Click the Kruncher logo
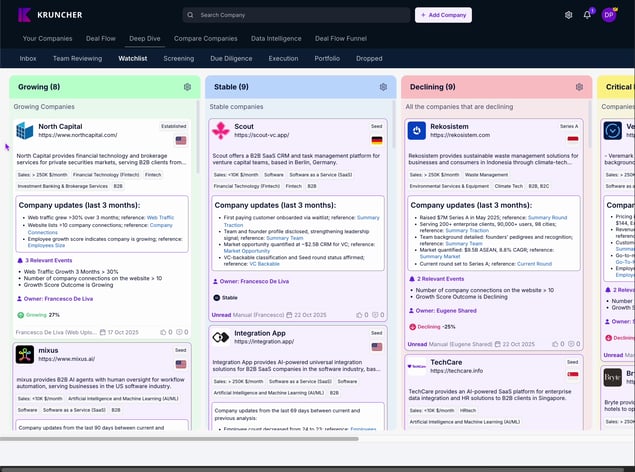 (x=50, y=15)
